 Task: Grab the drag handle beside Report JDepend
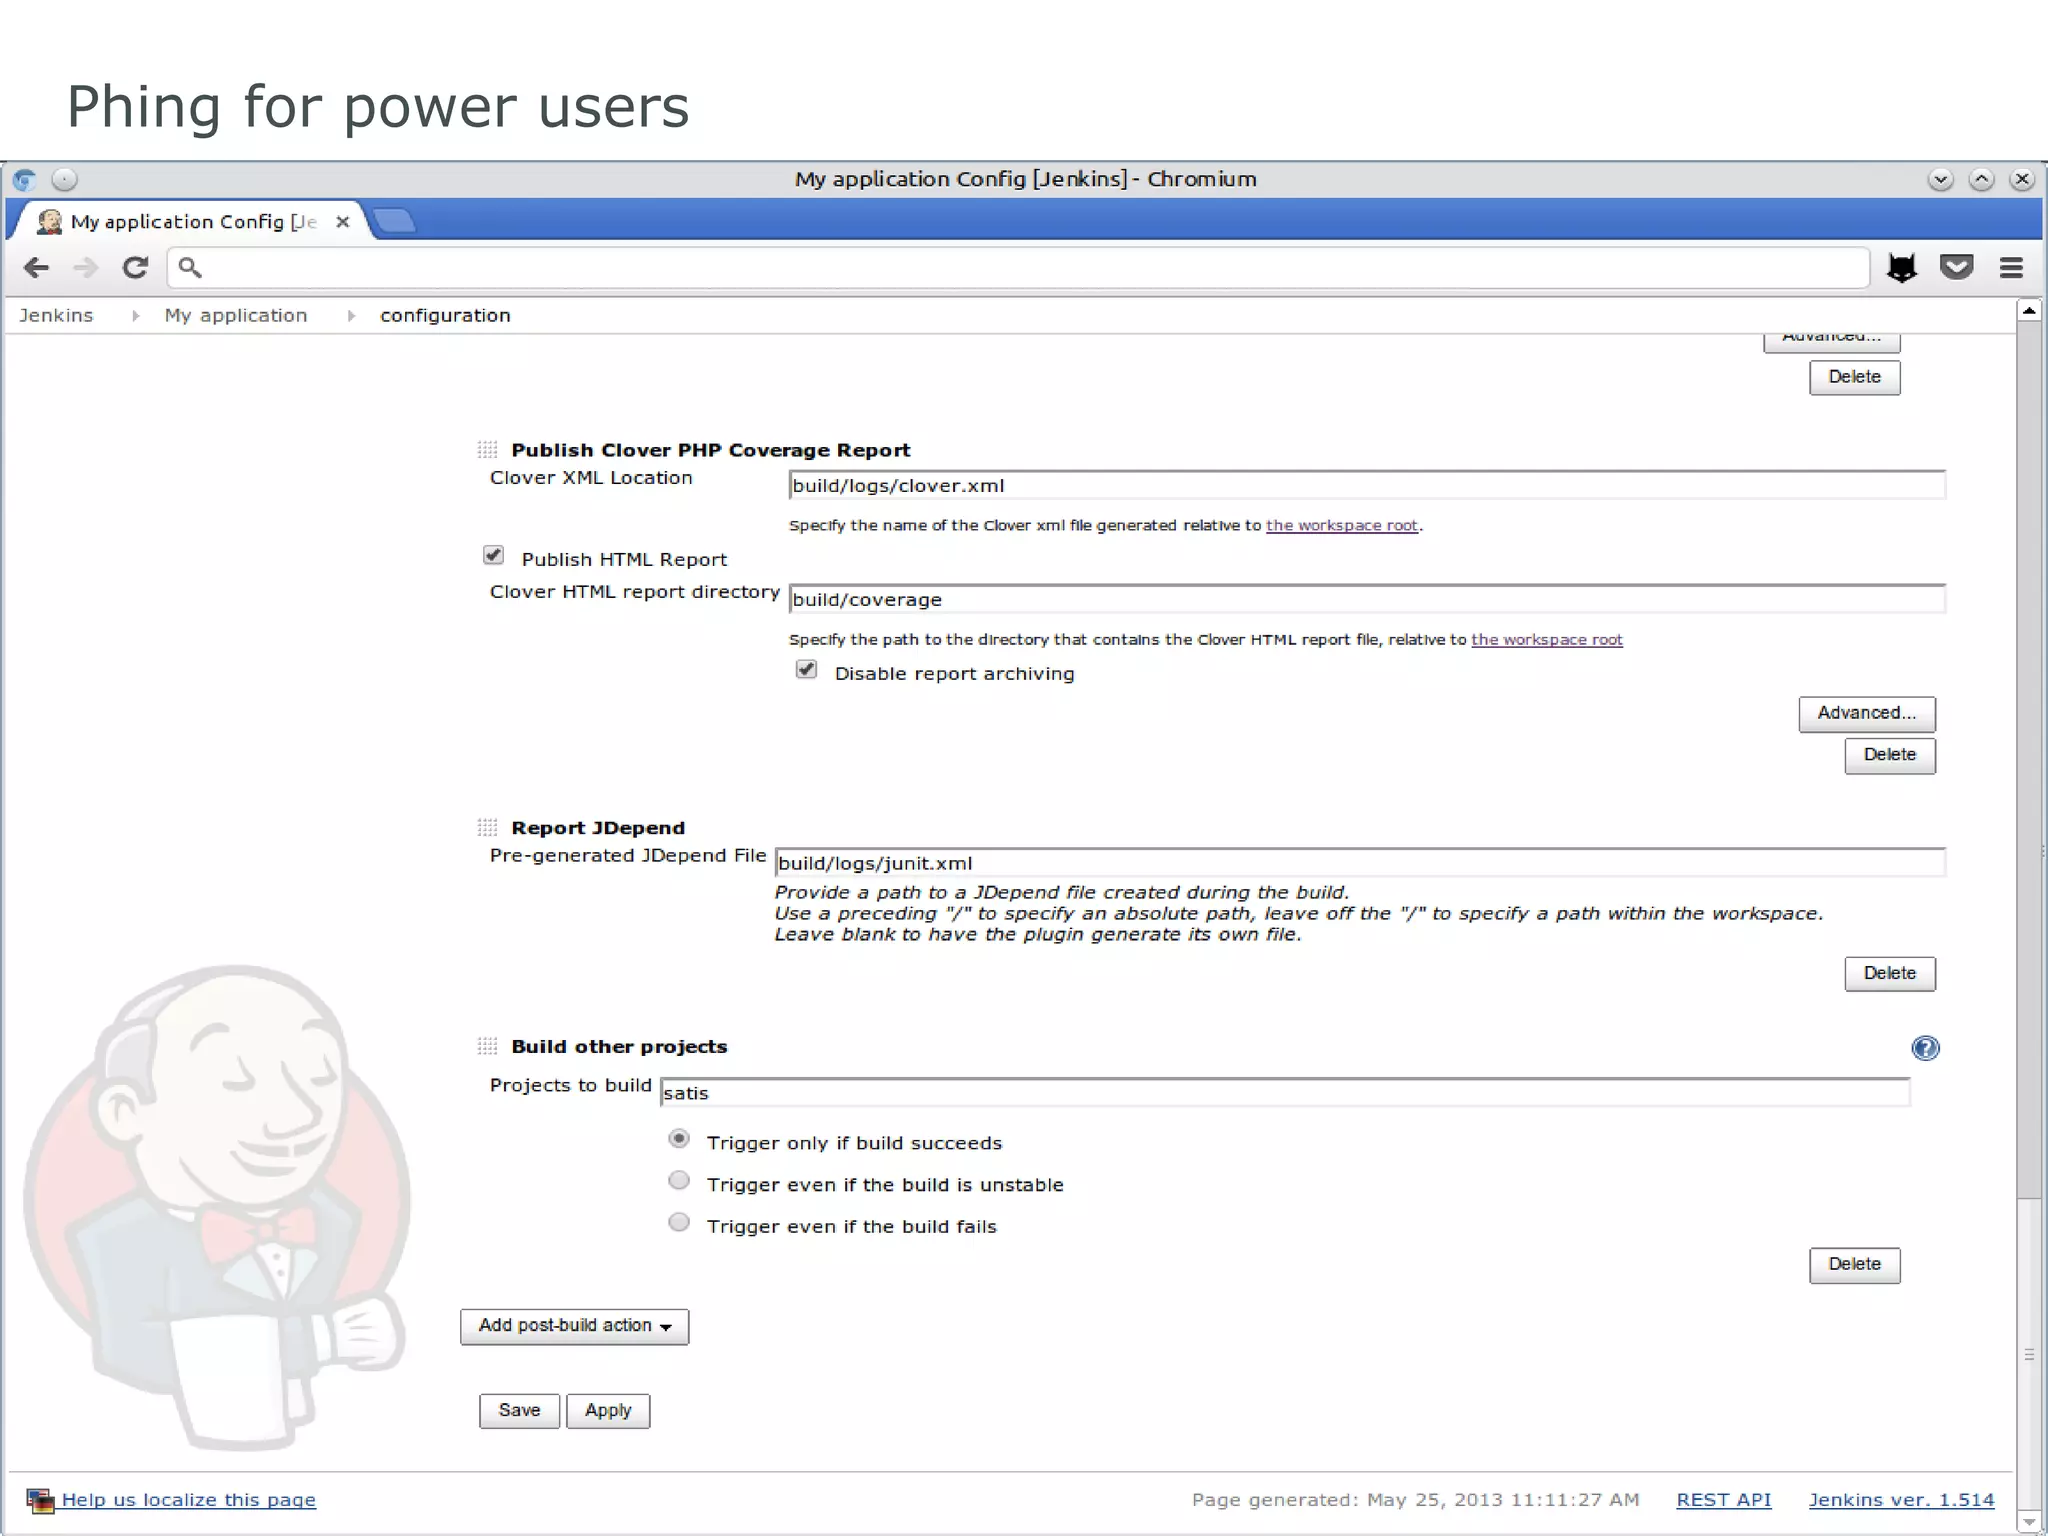coord(487,827)
